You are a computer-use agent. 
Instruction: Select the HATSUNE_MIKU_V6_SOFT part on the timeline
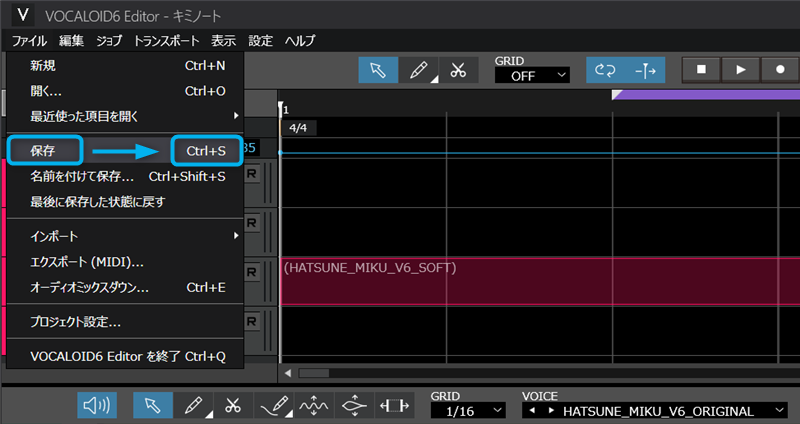click(540, 281)
